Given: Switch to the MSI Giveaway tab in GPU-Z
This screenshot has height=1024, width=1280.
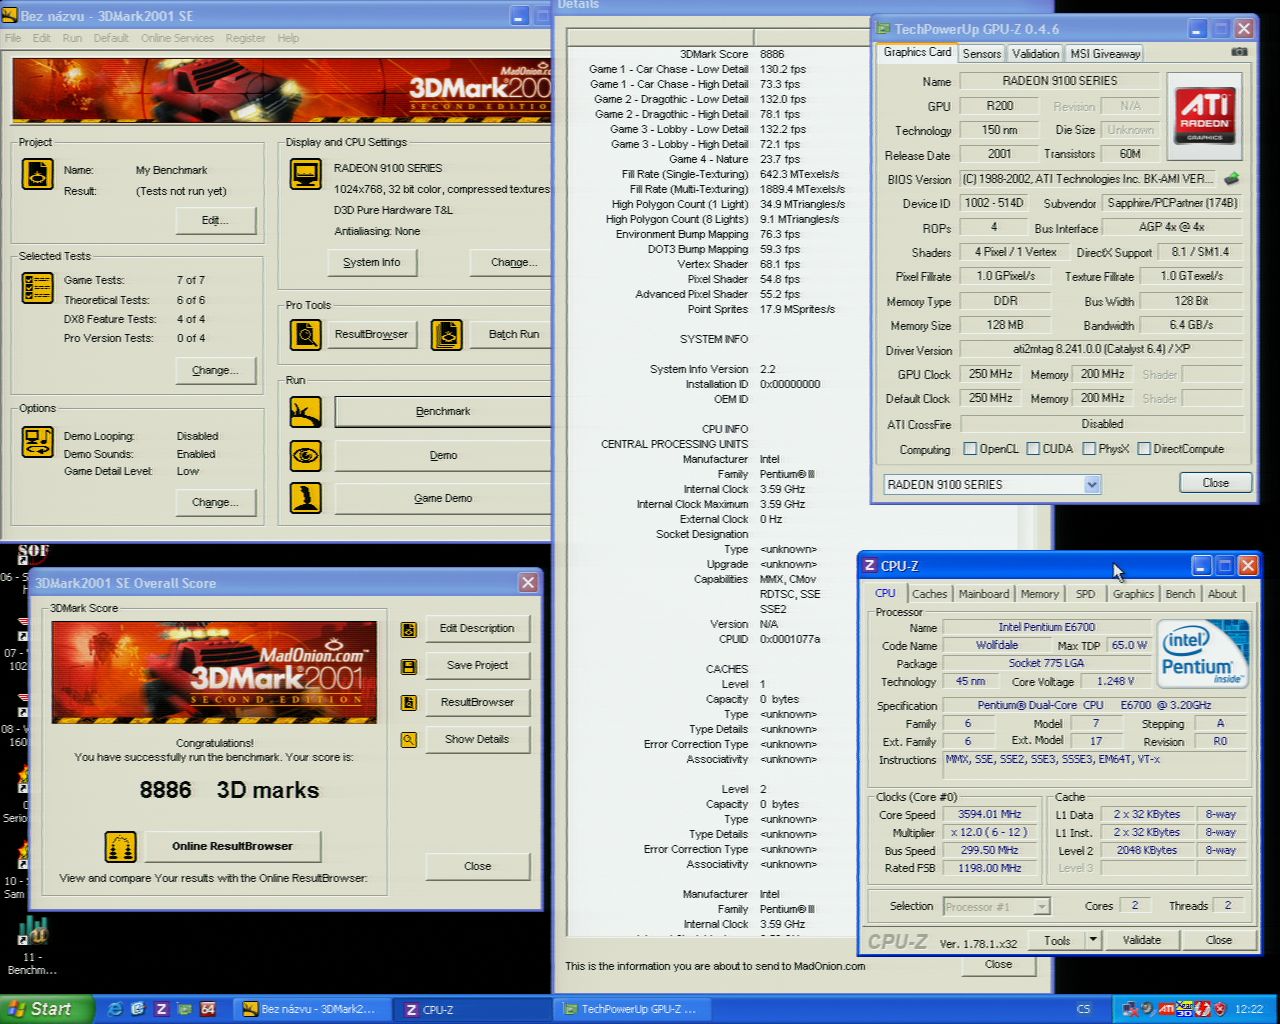Looking at the screenshot, I should (x=1104, y=54).
